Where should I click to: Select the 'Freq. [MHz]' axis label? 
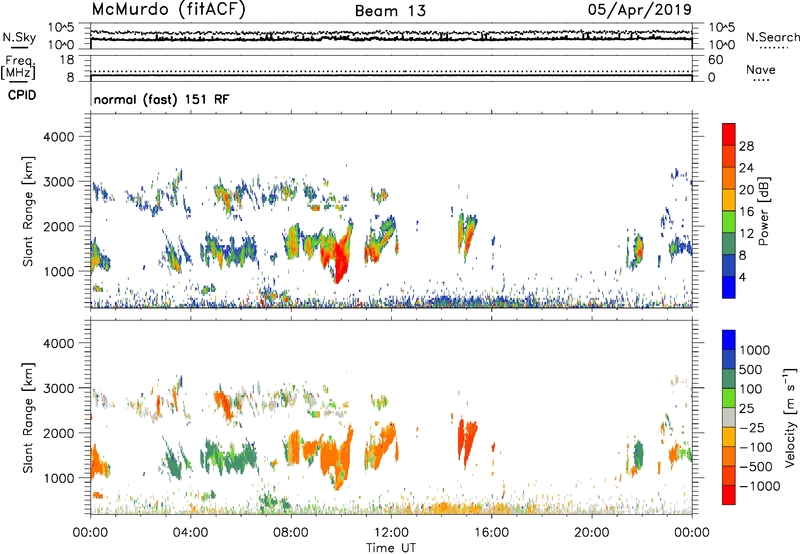tap(18, 67)
